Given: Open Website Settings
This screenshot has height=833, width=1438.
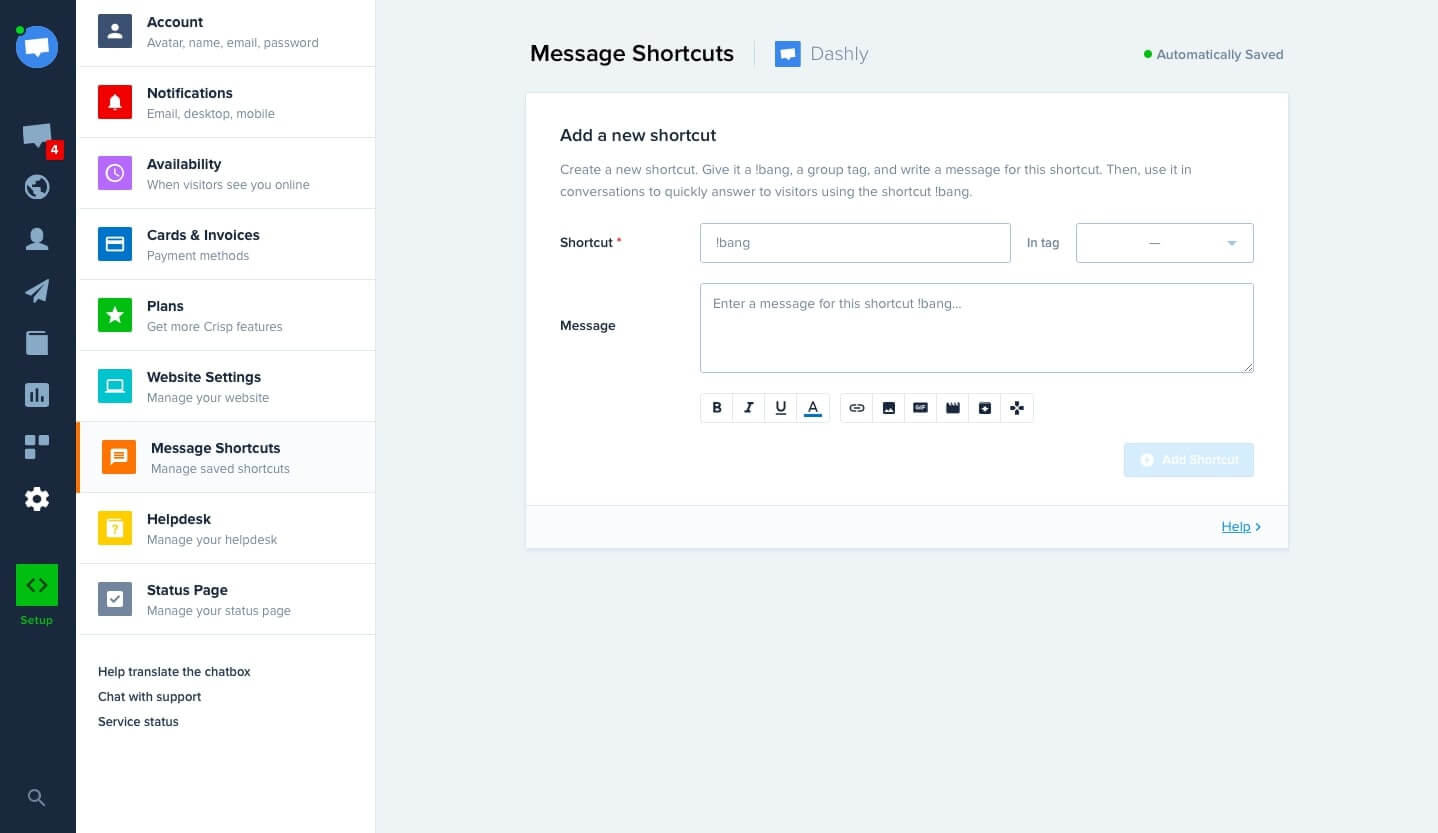Looking at the screenshot, I should (226, 386).
